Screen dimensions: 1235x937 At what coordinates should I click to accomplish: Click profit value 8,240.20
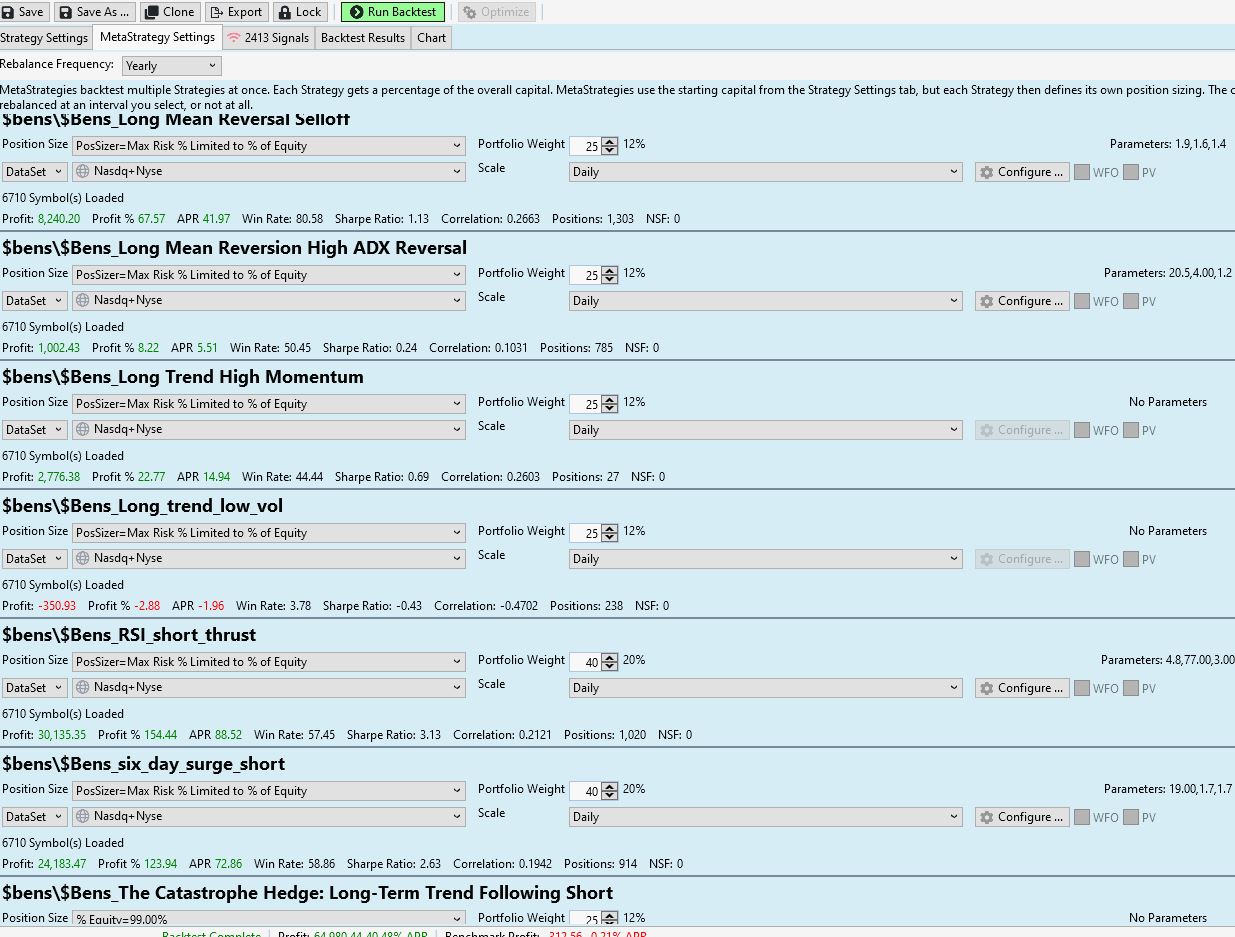click(x=59, y=219)
